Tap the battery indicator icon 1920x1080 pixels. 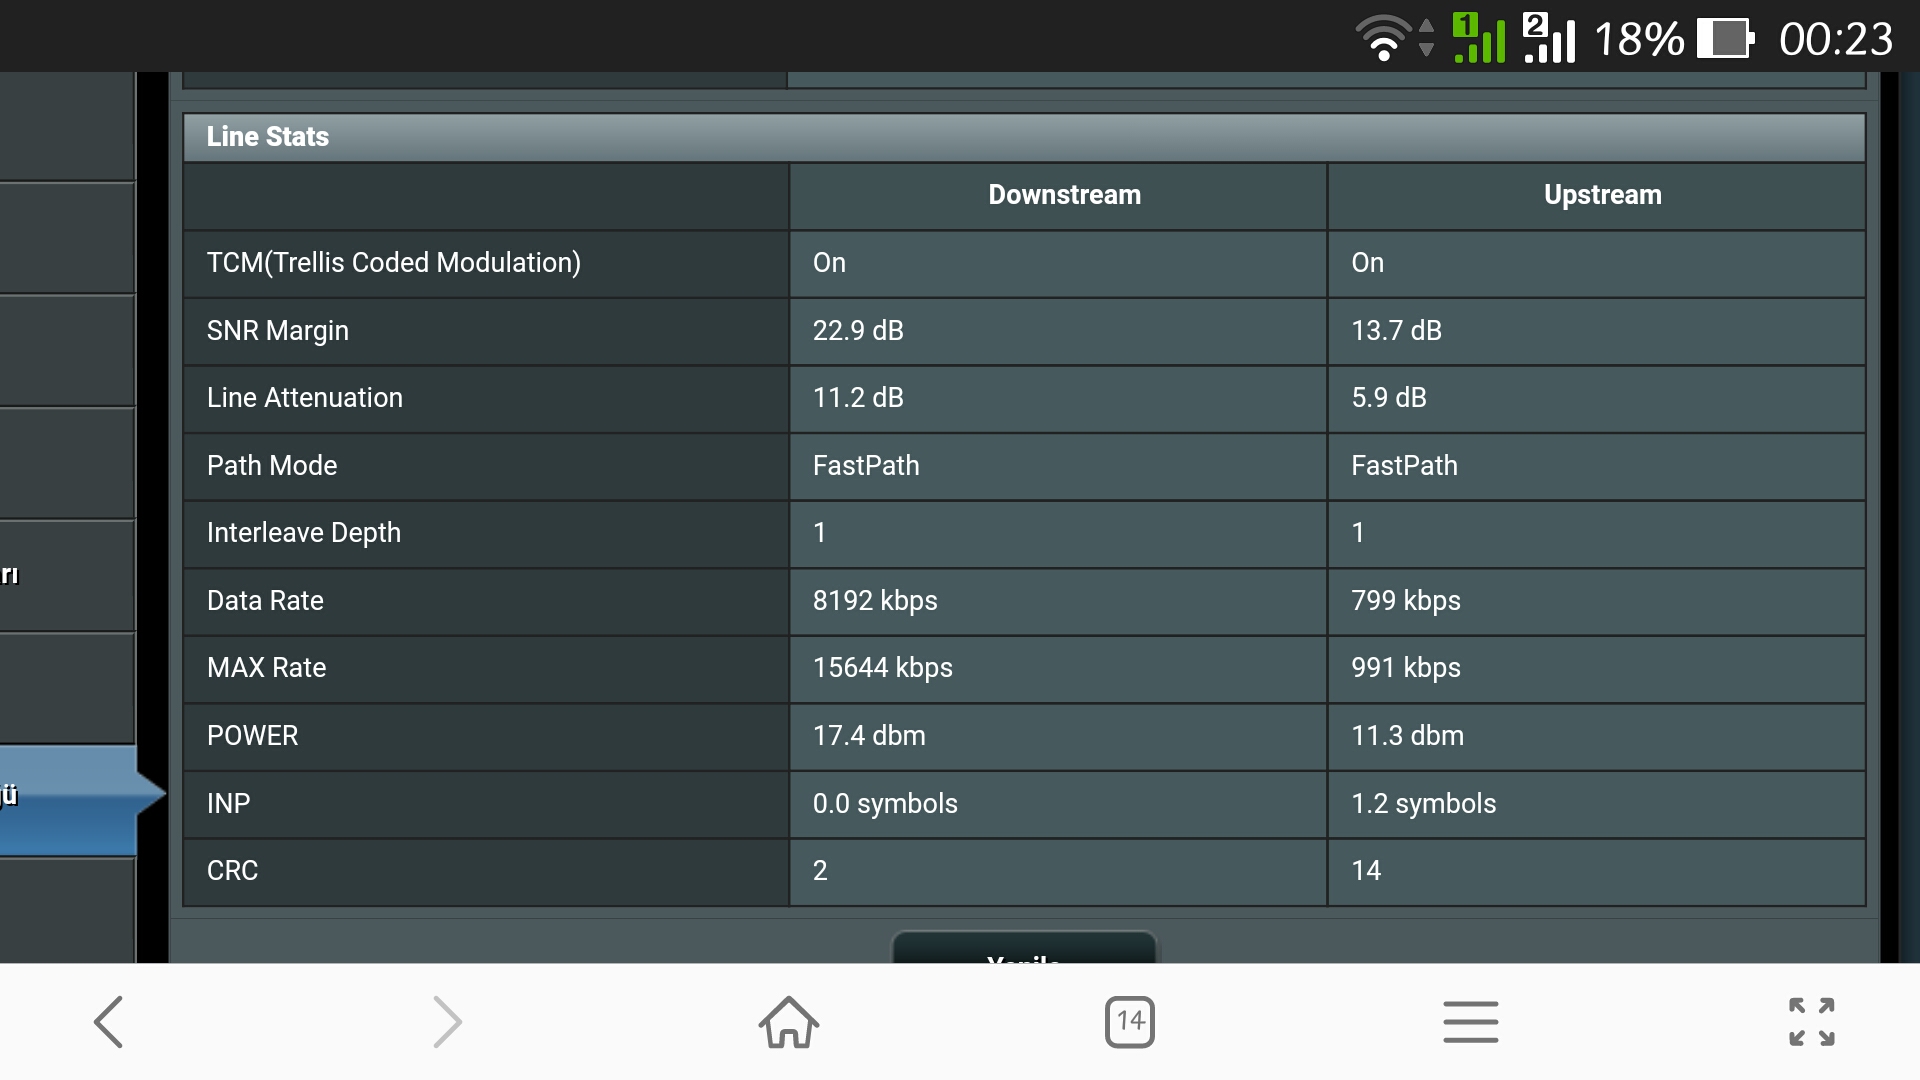coord(1724,39)
